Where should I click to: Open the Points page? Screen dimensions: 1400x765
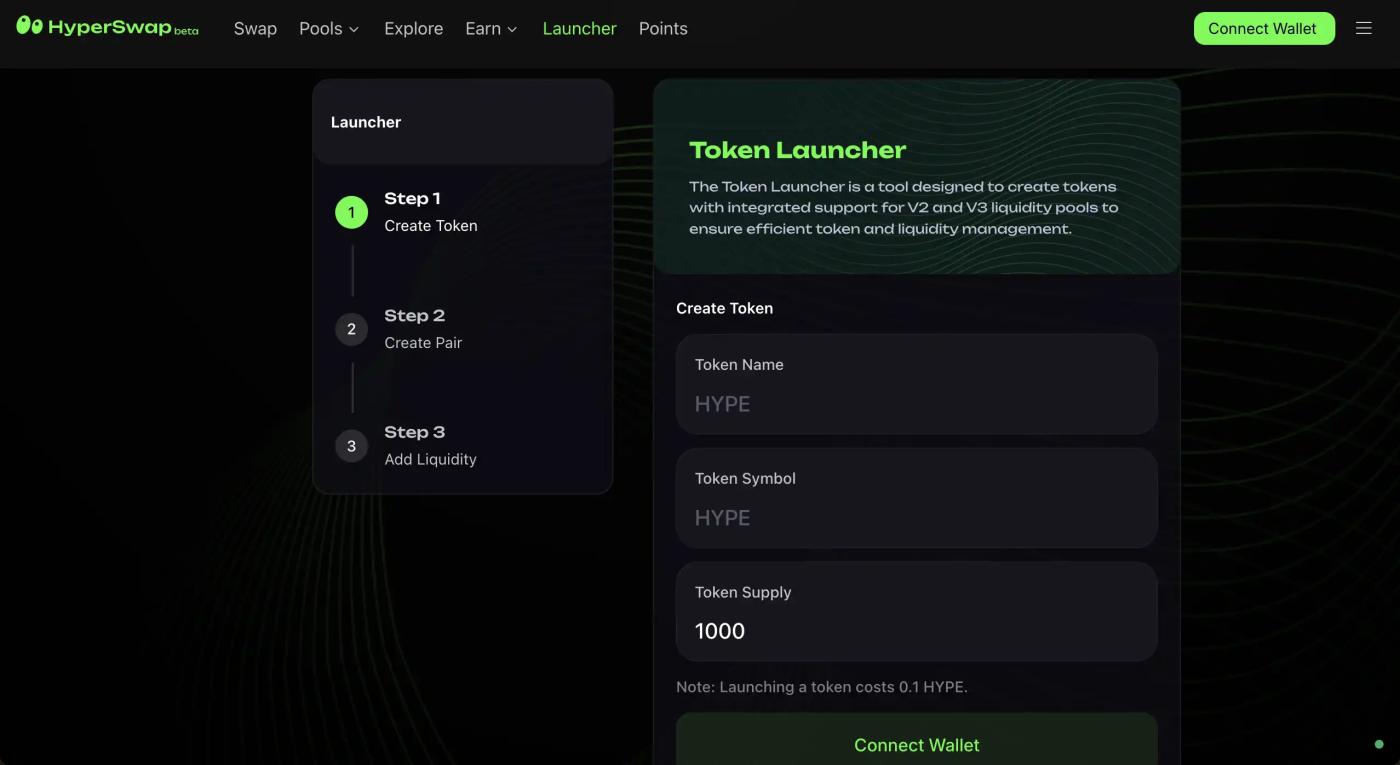coord(663,28)
